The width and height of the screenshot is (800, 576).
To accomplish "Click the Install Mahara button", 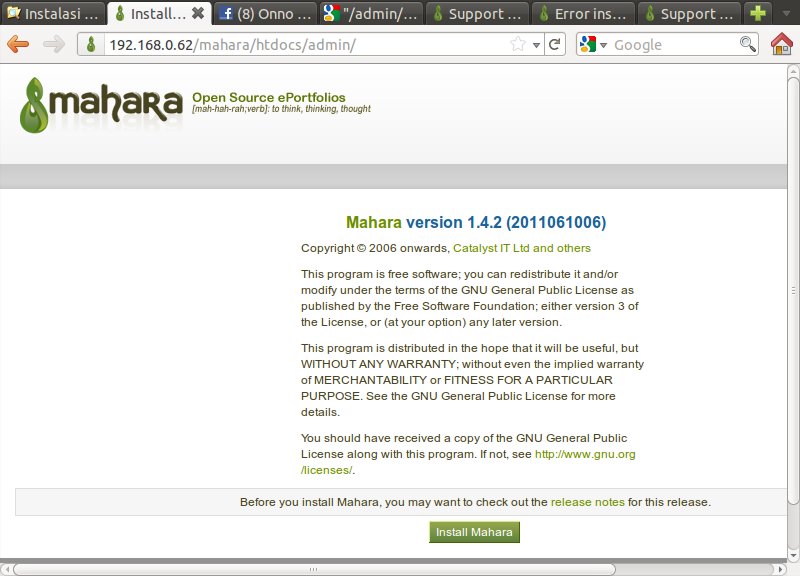I will 474,532.
